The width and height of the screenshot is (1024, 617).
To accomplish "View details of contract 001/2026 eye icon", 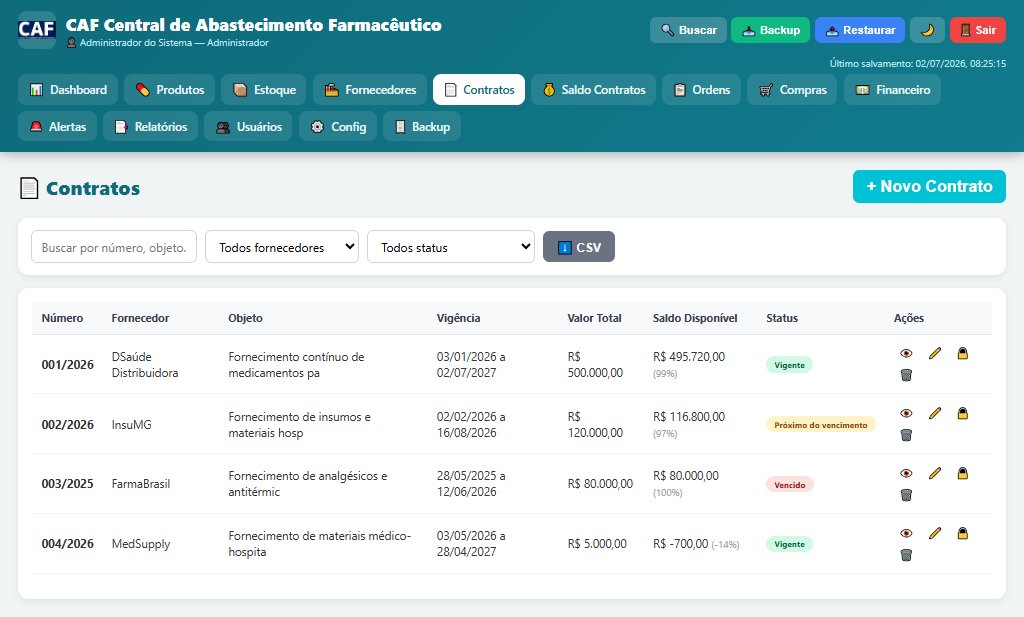I will pos(906,353).
